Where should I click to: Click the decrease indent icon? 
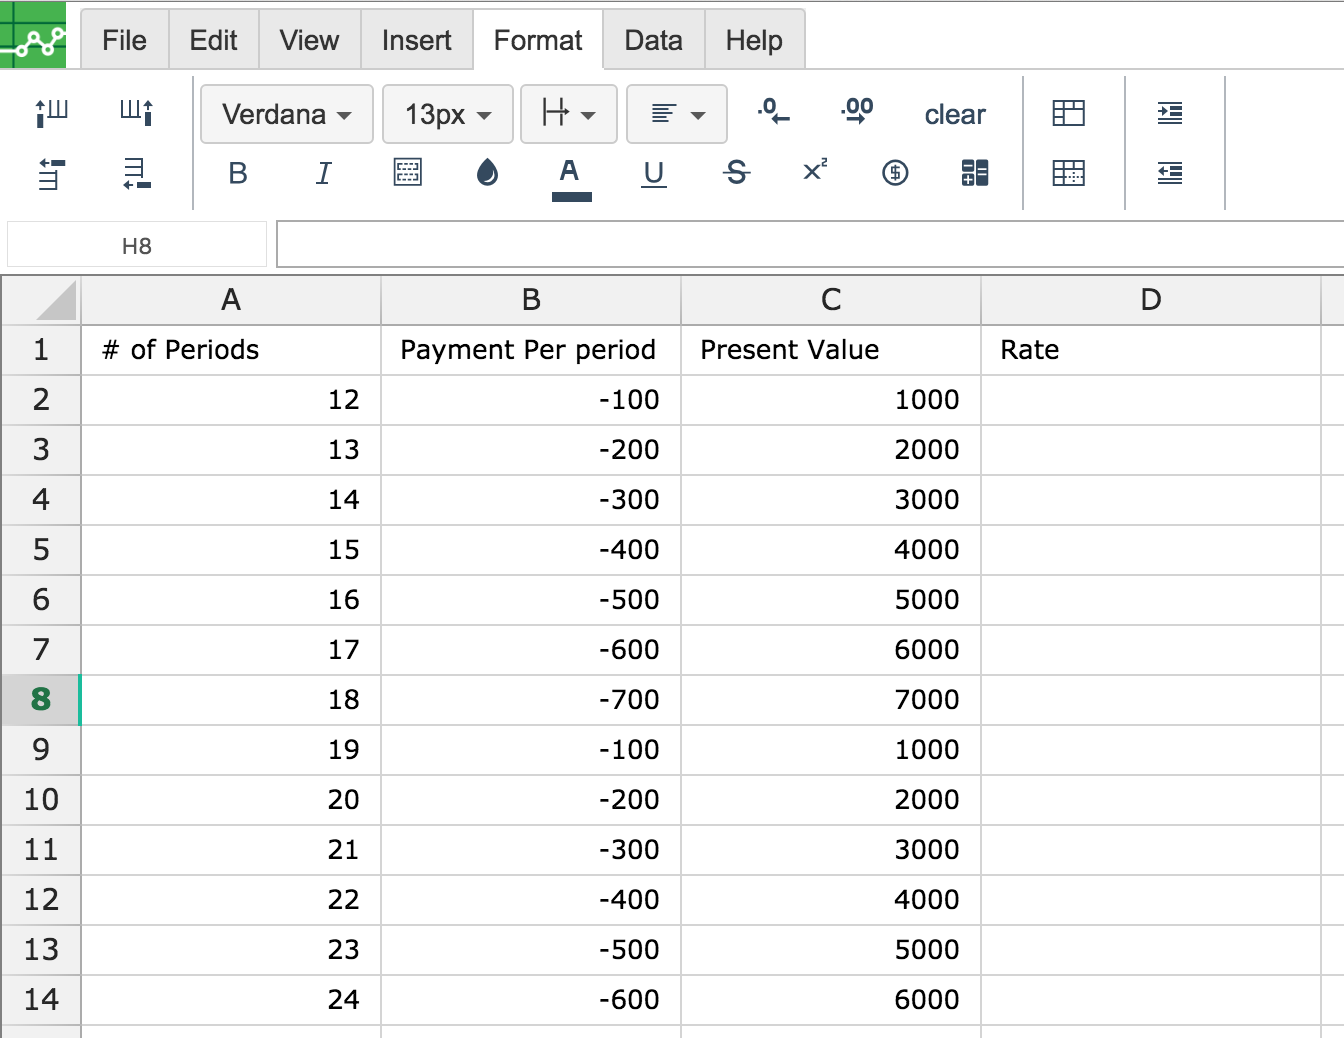pyautogui.click(x=1169, y=174)
